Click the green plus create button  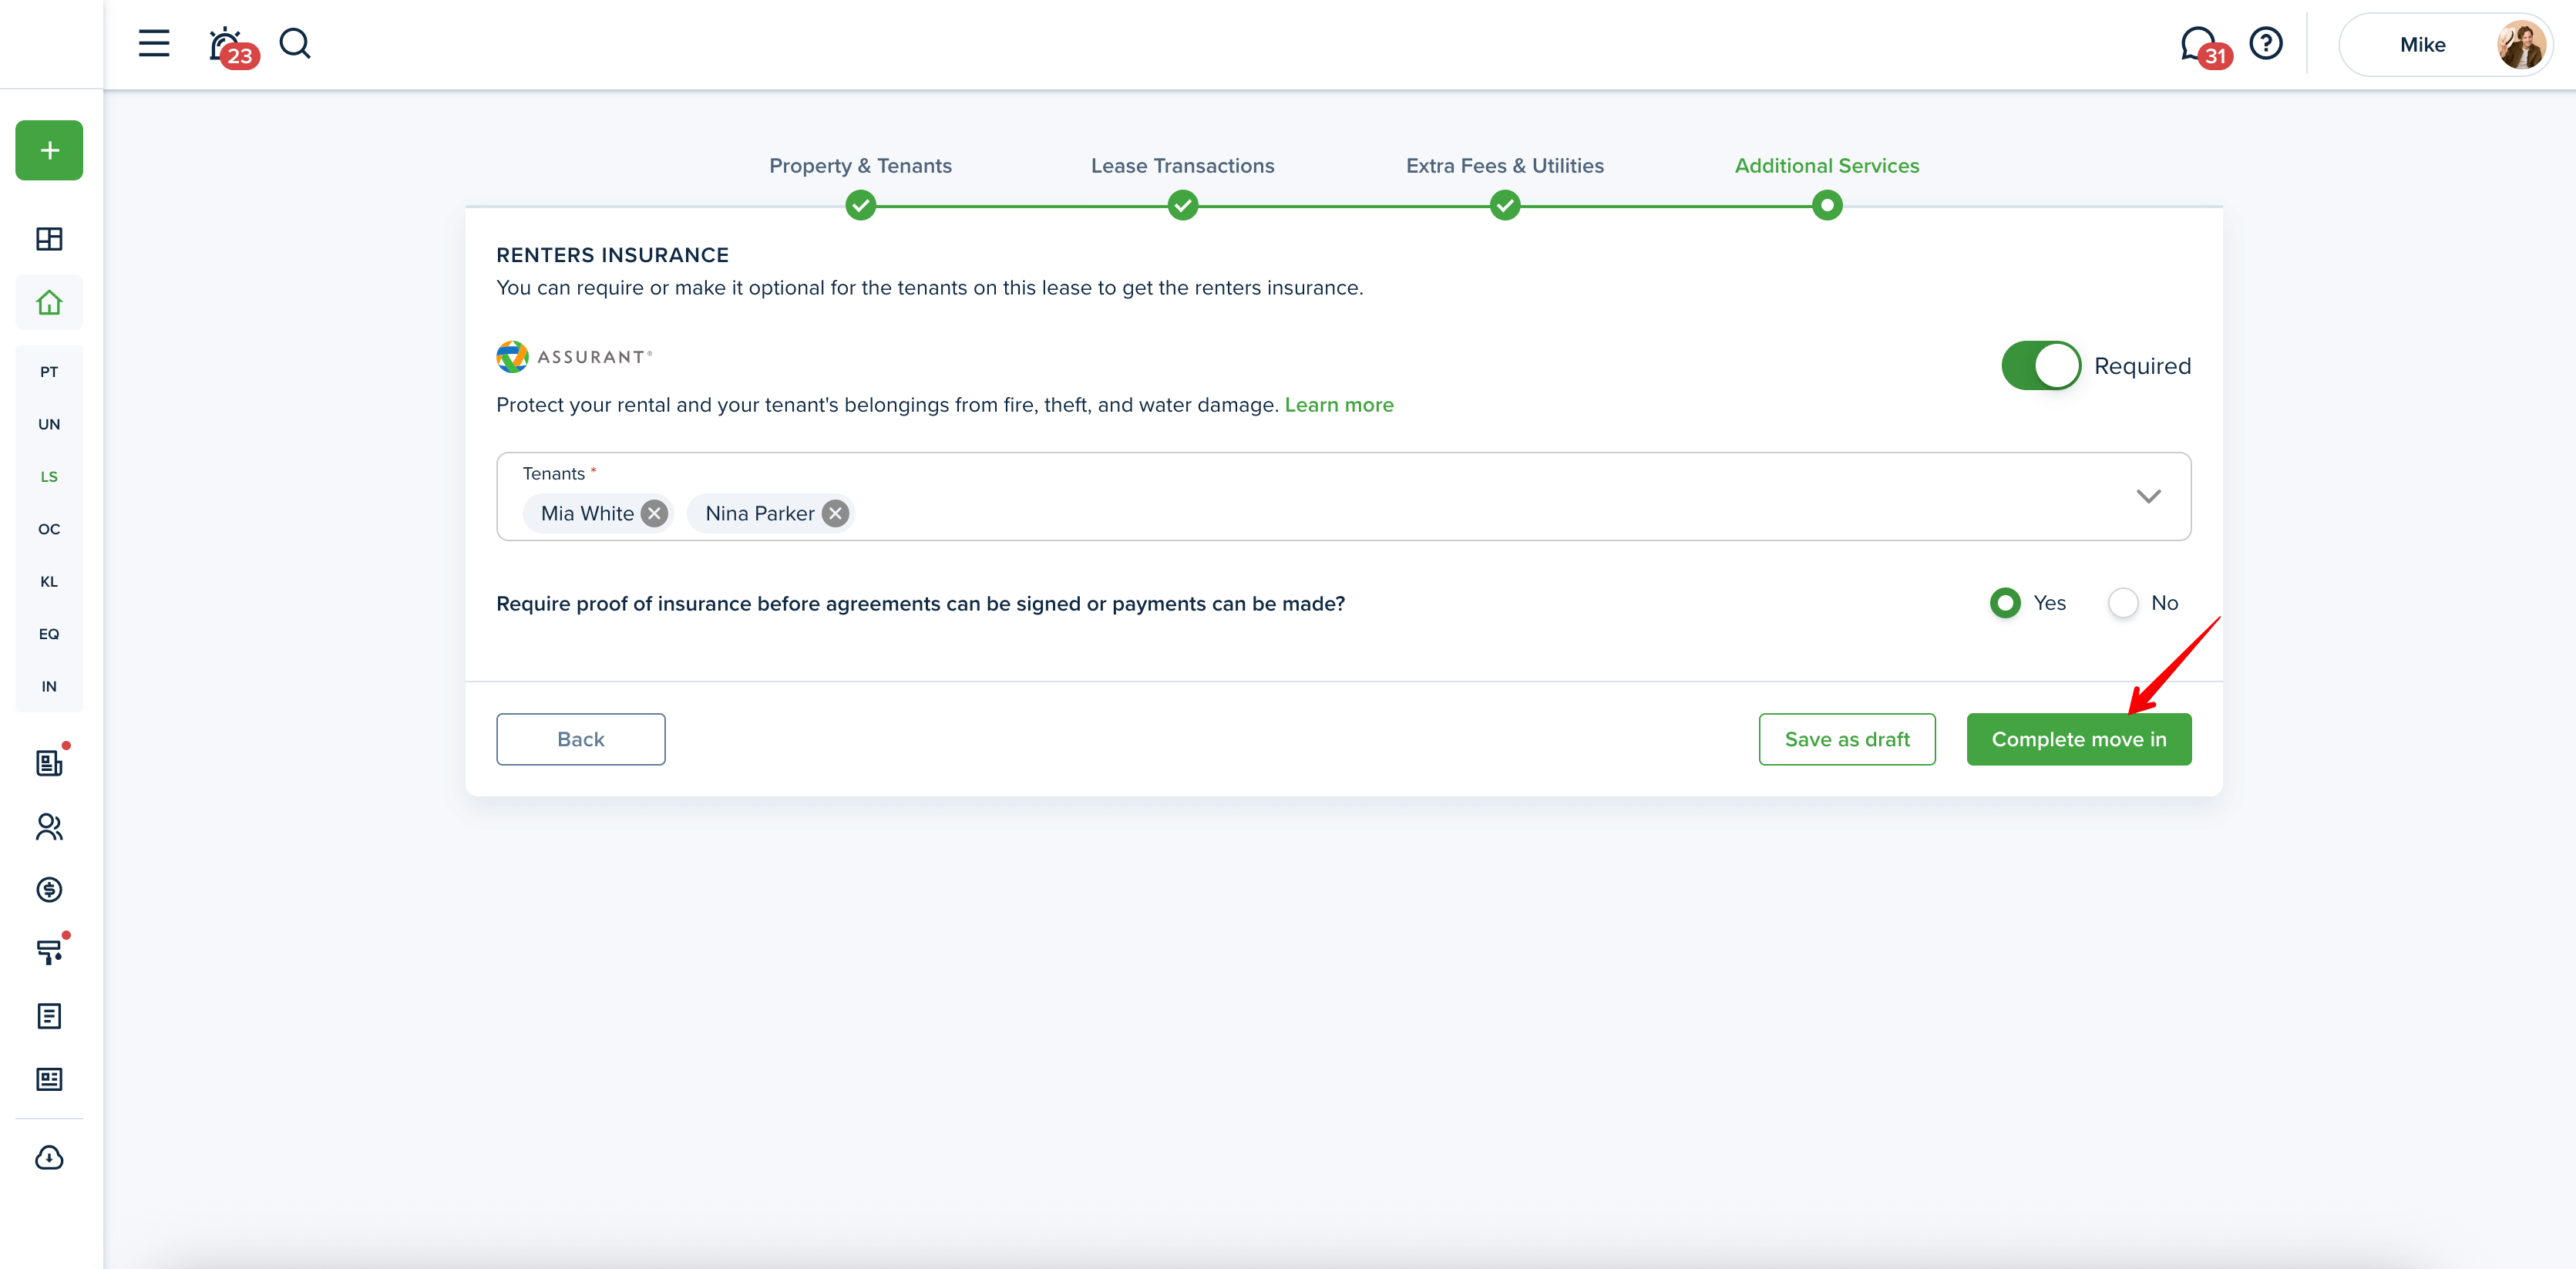(x=49, y=151)
